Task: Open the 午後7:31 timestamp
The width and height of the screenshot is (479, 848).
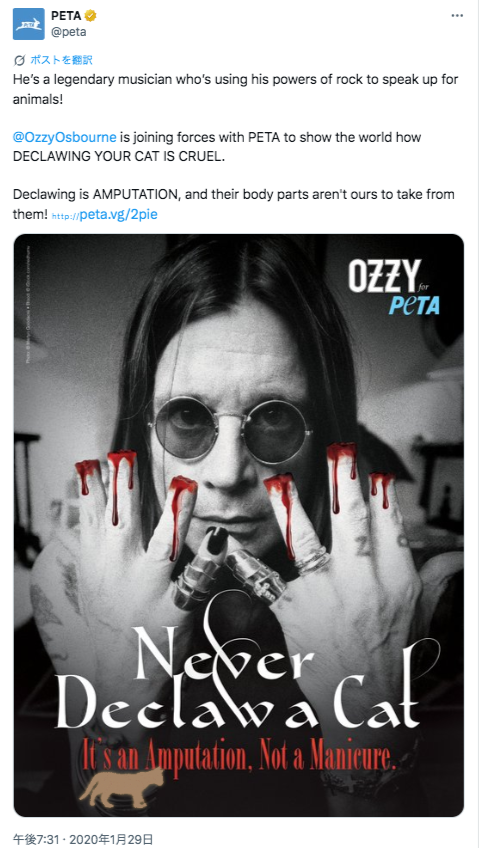Action: click(x=34, y=839)
